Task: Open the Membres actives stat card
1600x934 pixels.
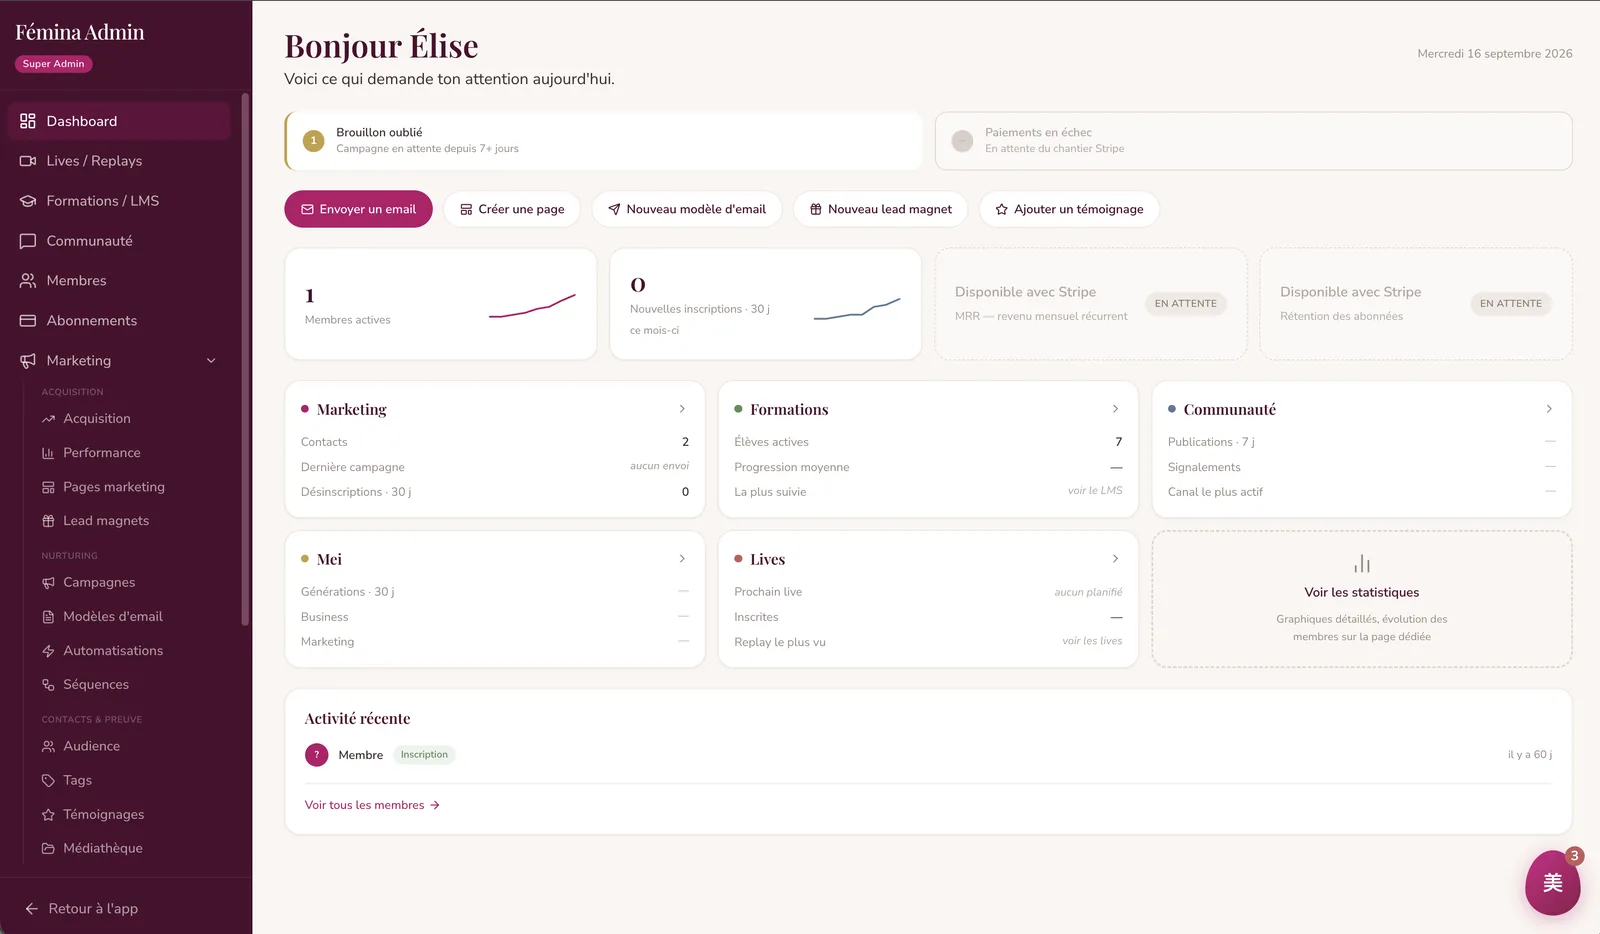Action: tap(441, 304)
